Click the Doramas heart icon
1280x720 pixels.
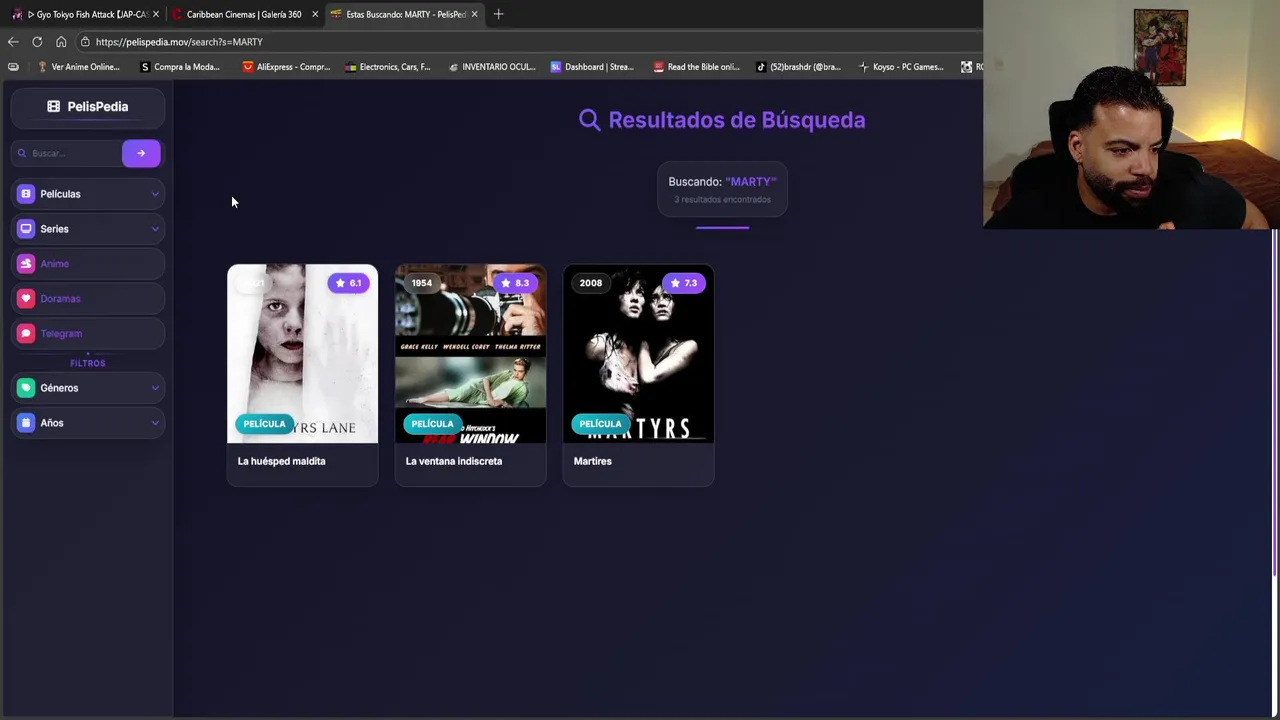[26, 299]
